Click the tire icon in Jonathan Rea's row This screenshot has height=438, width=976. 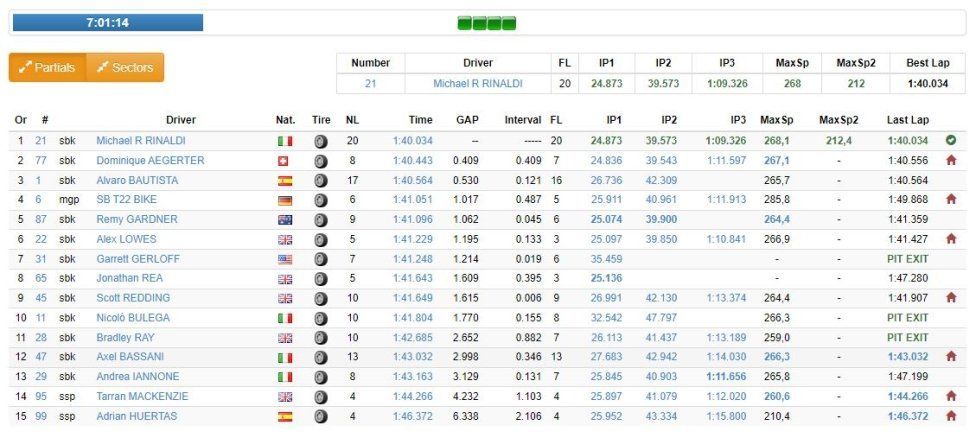click(321, 279)
